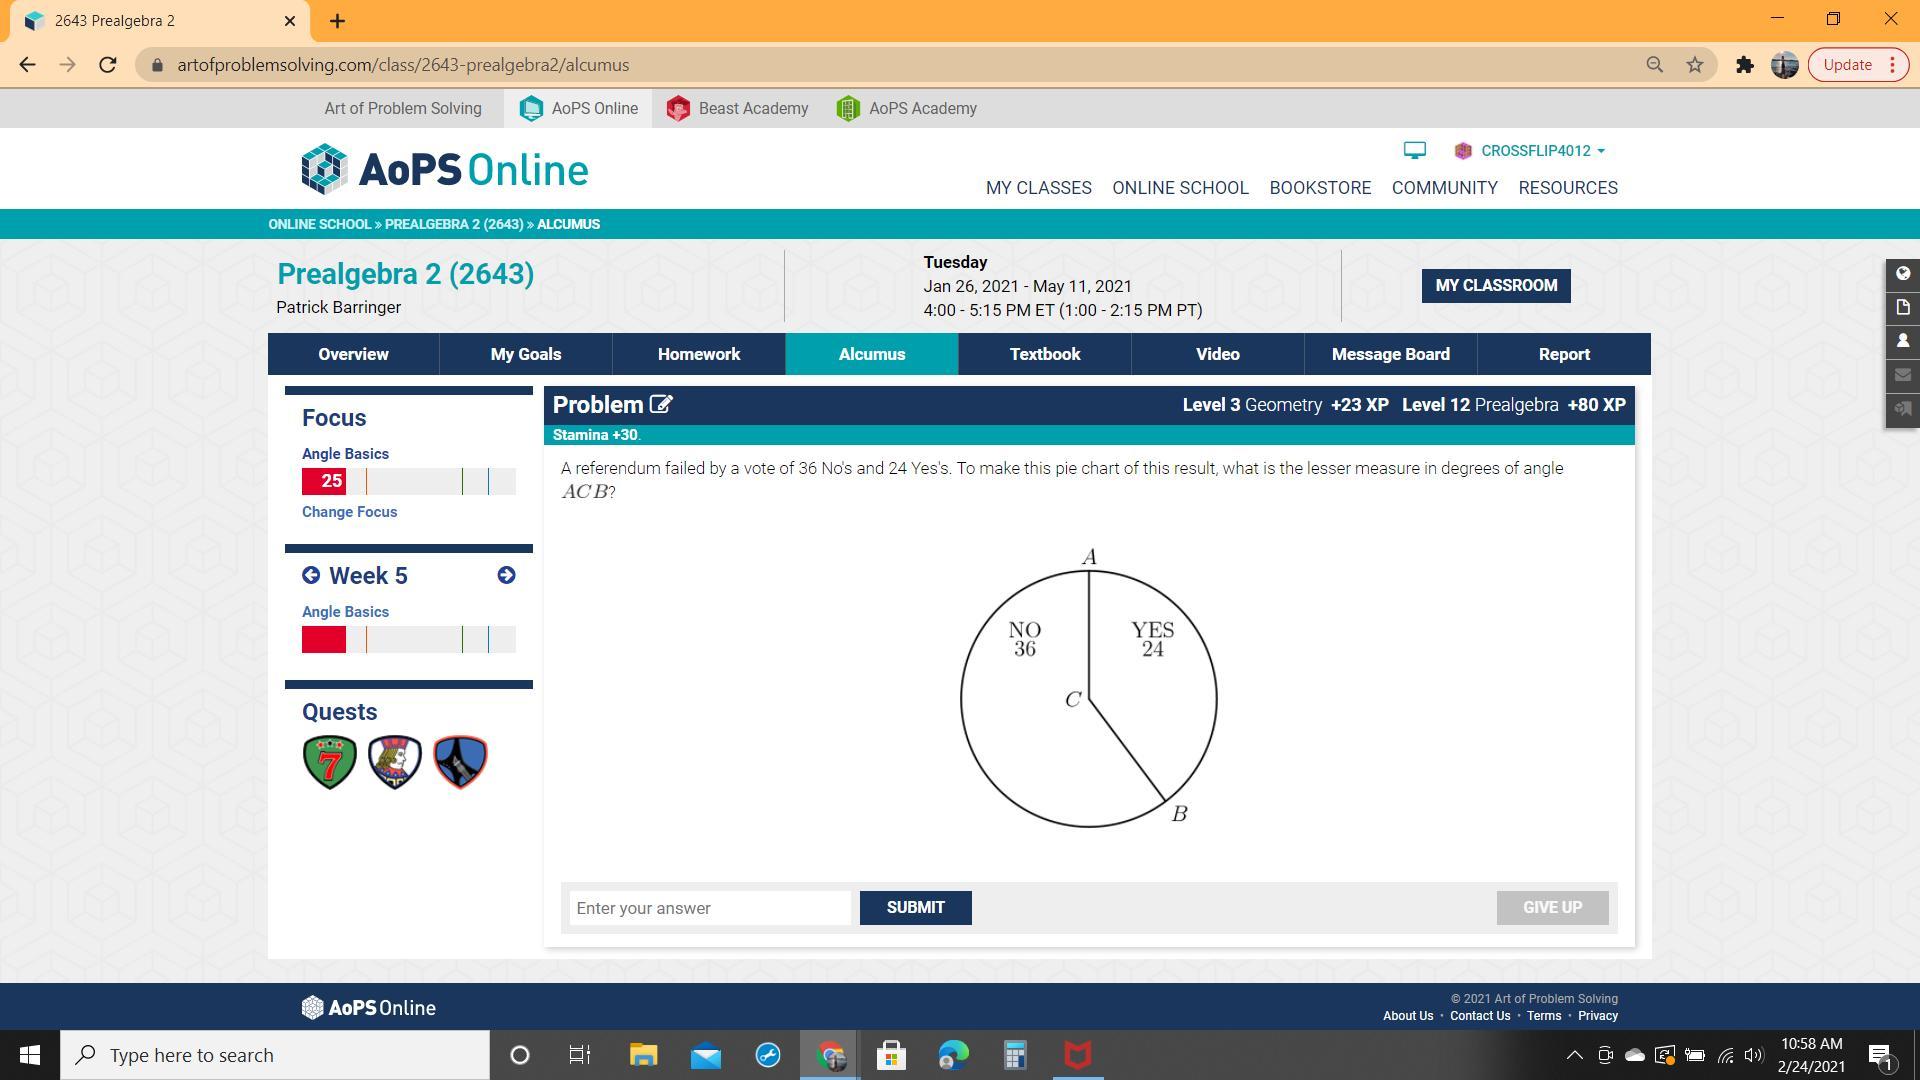Open the COMMUNITY navigation menu
The image size is (1920, 1080).
1444,188
